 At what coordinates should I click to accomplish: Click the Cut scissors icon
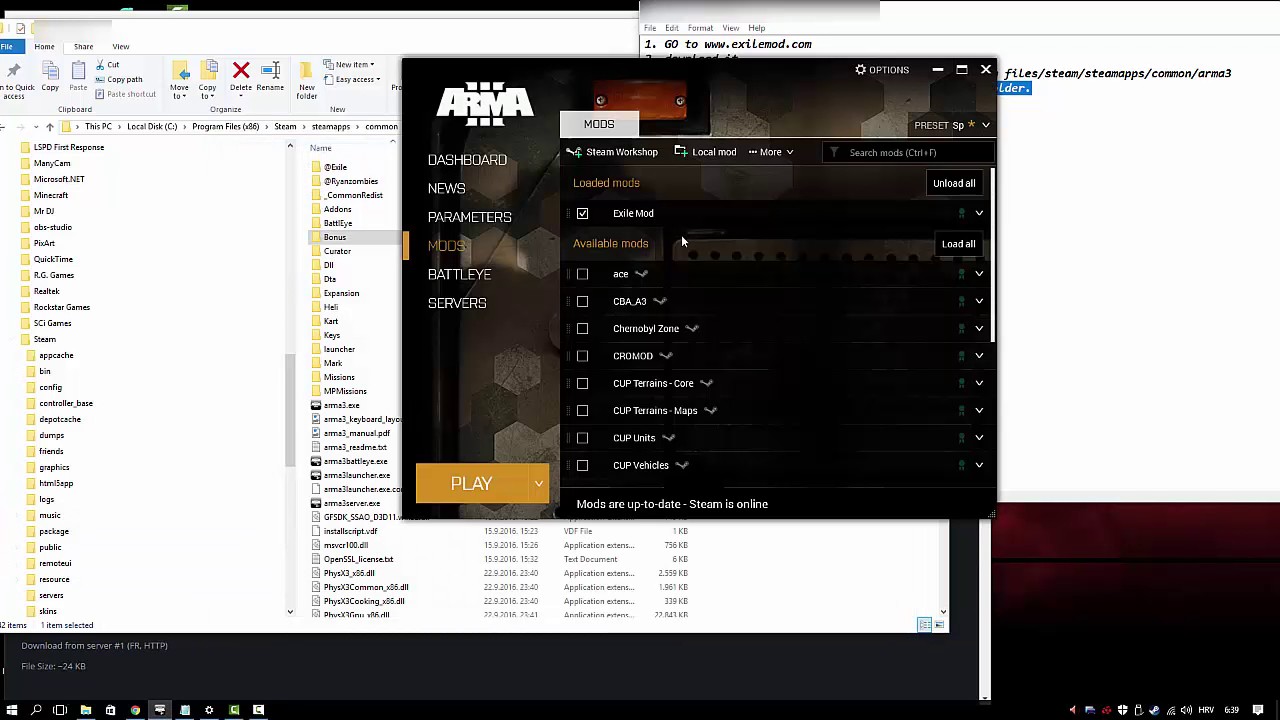coord(101,65)
